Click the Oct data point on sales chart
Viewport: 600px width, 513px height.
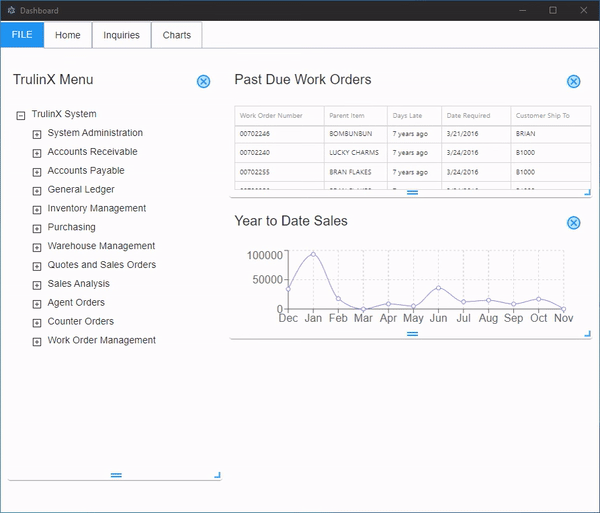(538, 299)
